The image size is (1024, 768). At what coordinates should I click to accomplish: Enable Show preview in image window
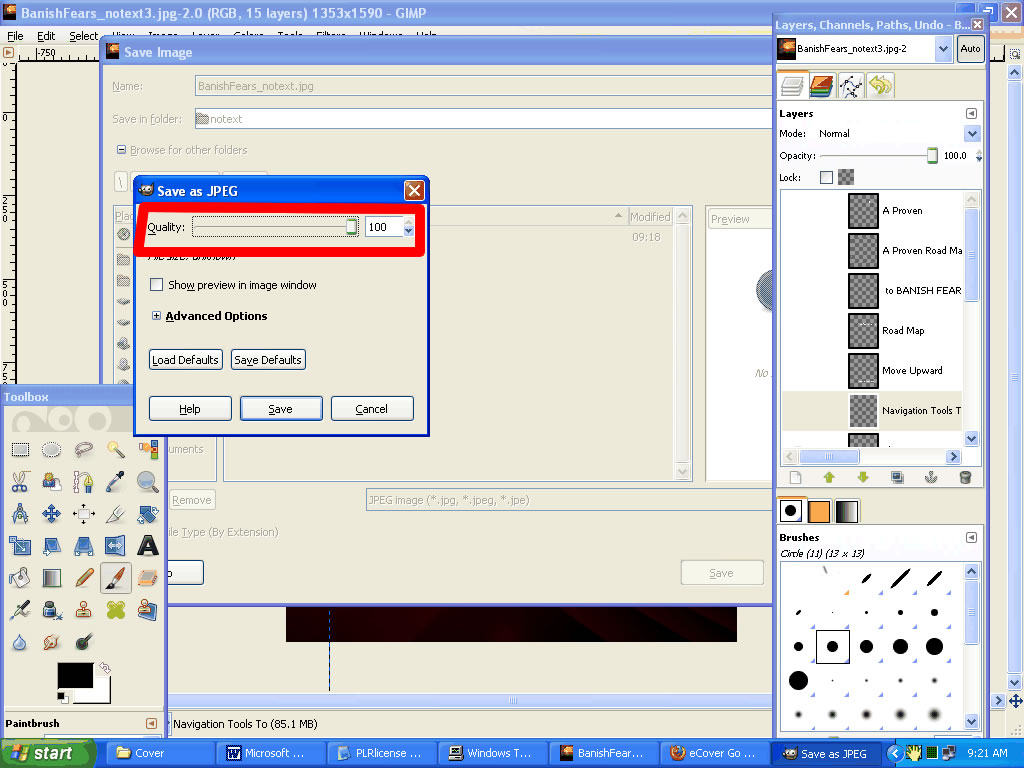156,285
